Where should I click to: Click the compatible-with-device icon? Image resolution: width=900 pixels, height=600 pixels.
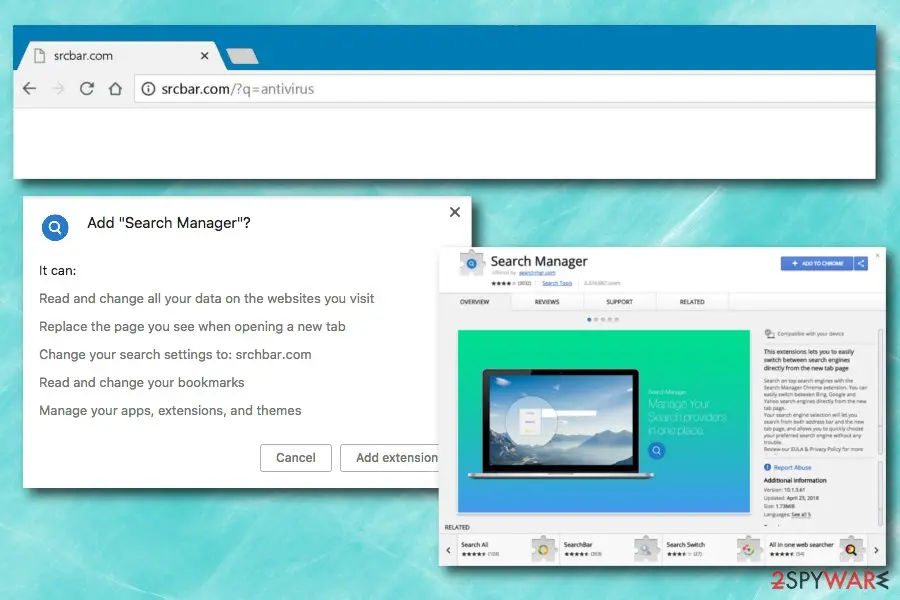pos(769,334)
